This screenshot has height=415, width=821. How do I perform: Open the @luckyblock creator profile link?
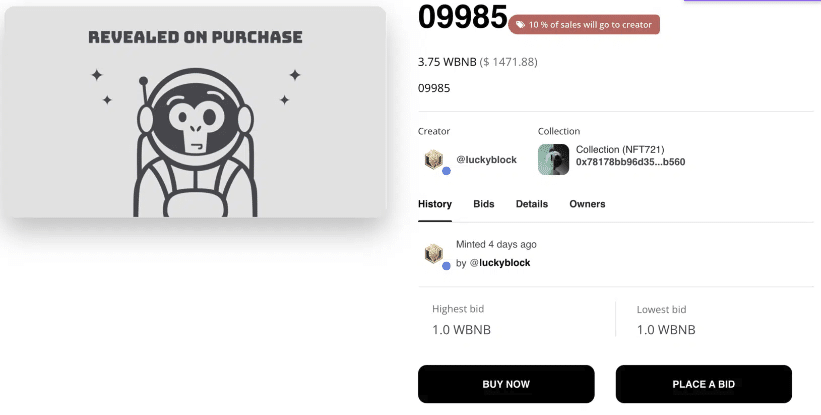(x=487, y=160)
